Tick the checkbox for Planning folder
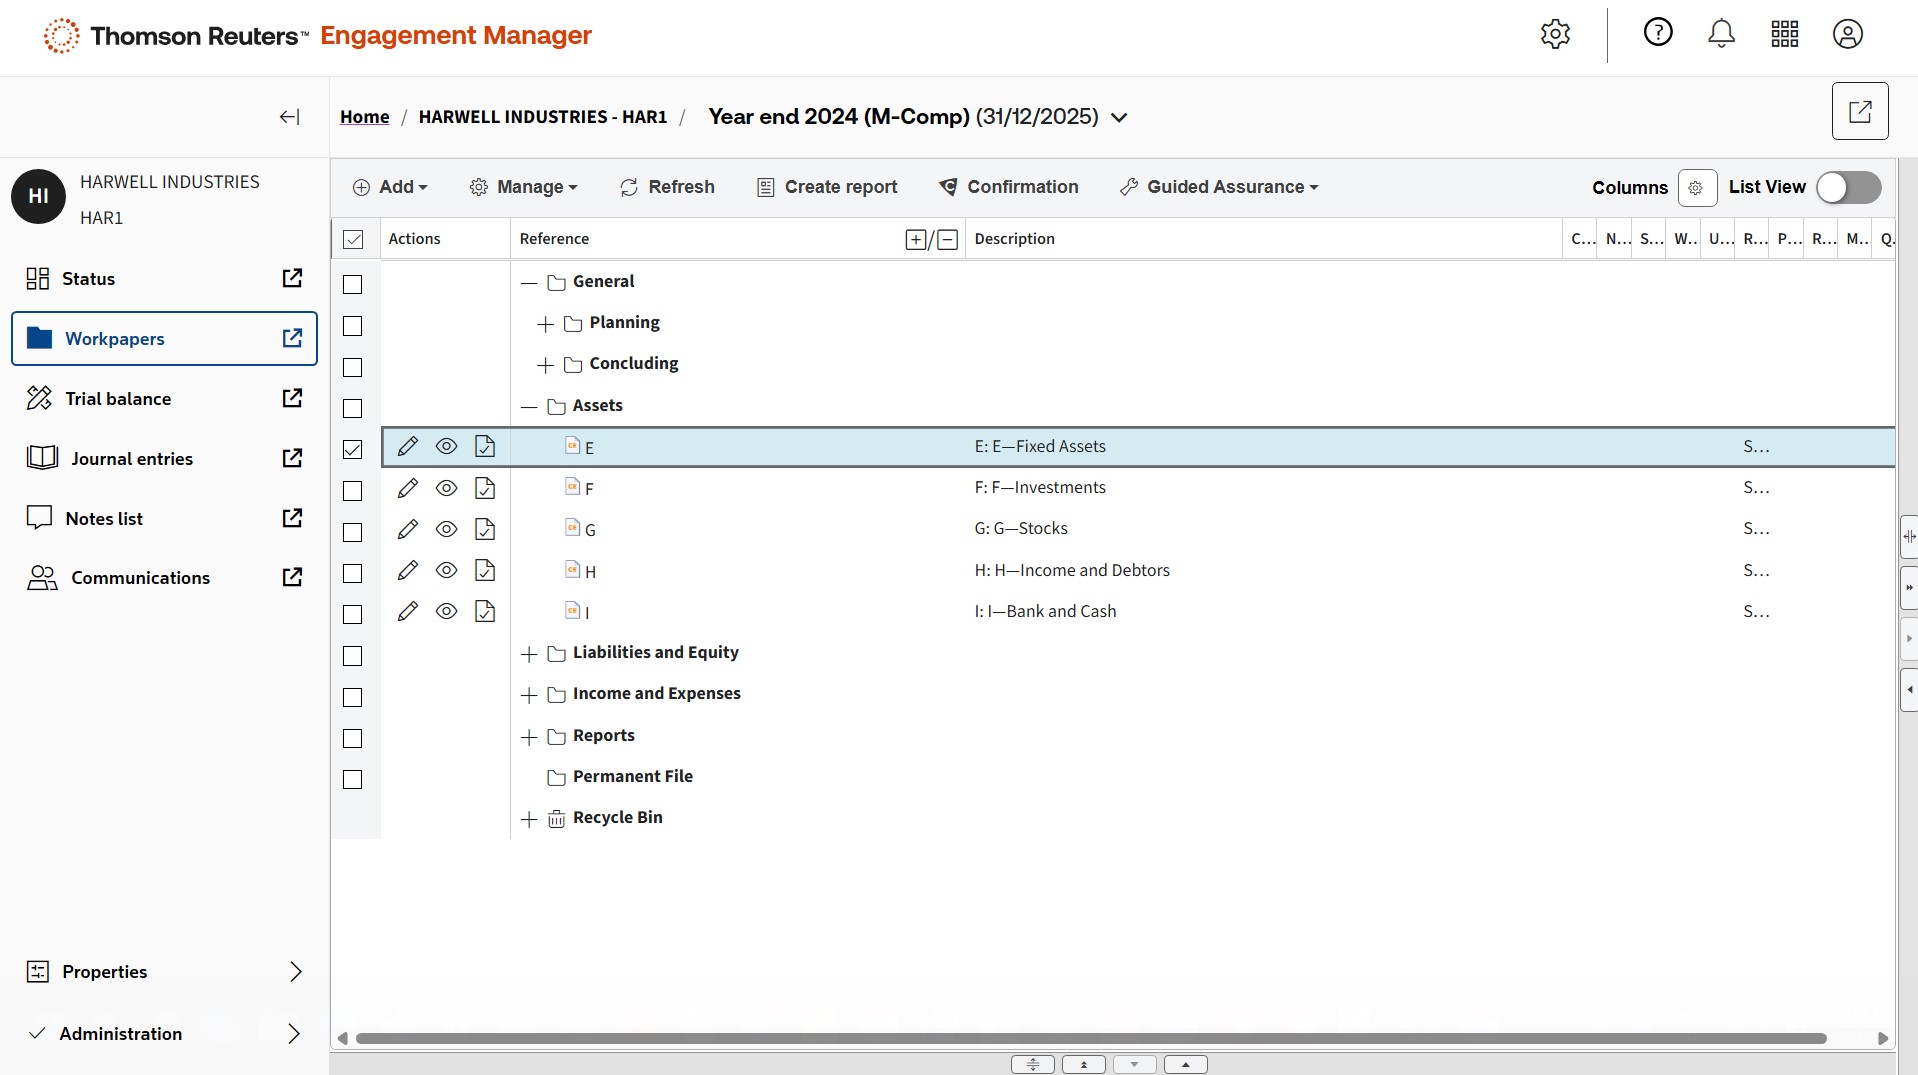The height and width of the screenshot is (1075, 1918). point(352,326)
